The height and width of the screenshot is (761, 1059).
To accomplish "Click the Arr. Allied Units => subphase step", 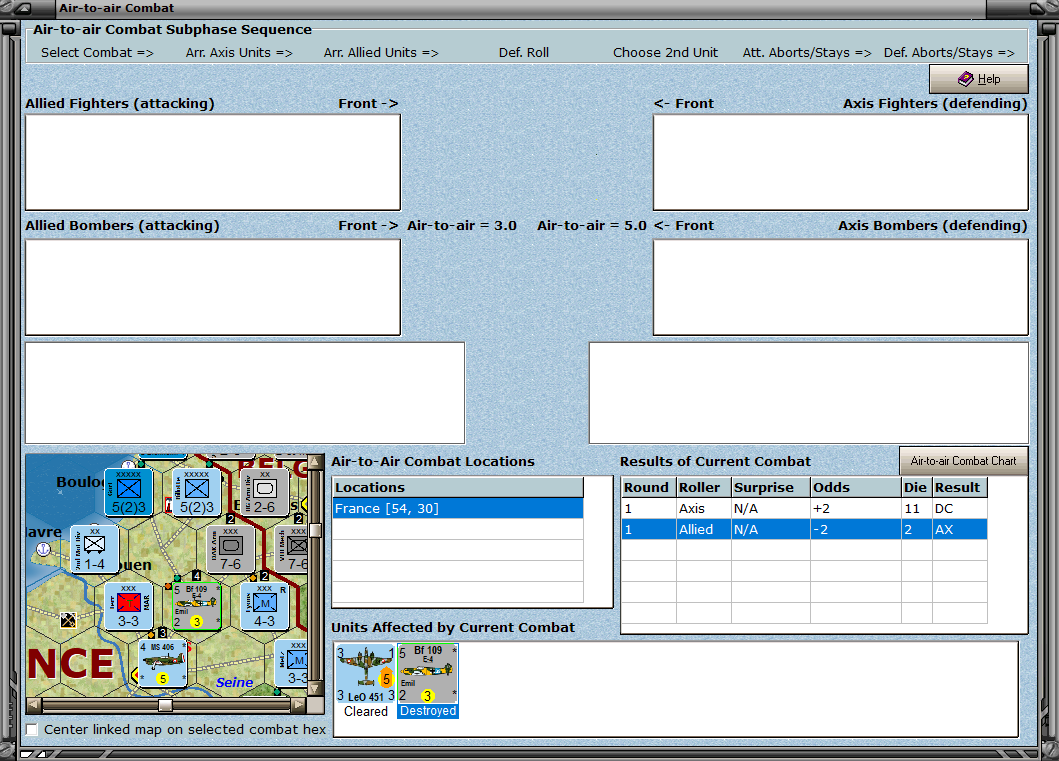I will tap(381, 53).
